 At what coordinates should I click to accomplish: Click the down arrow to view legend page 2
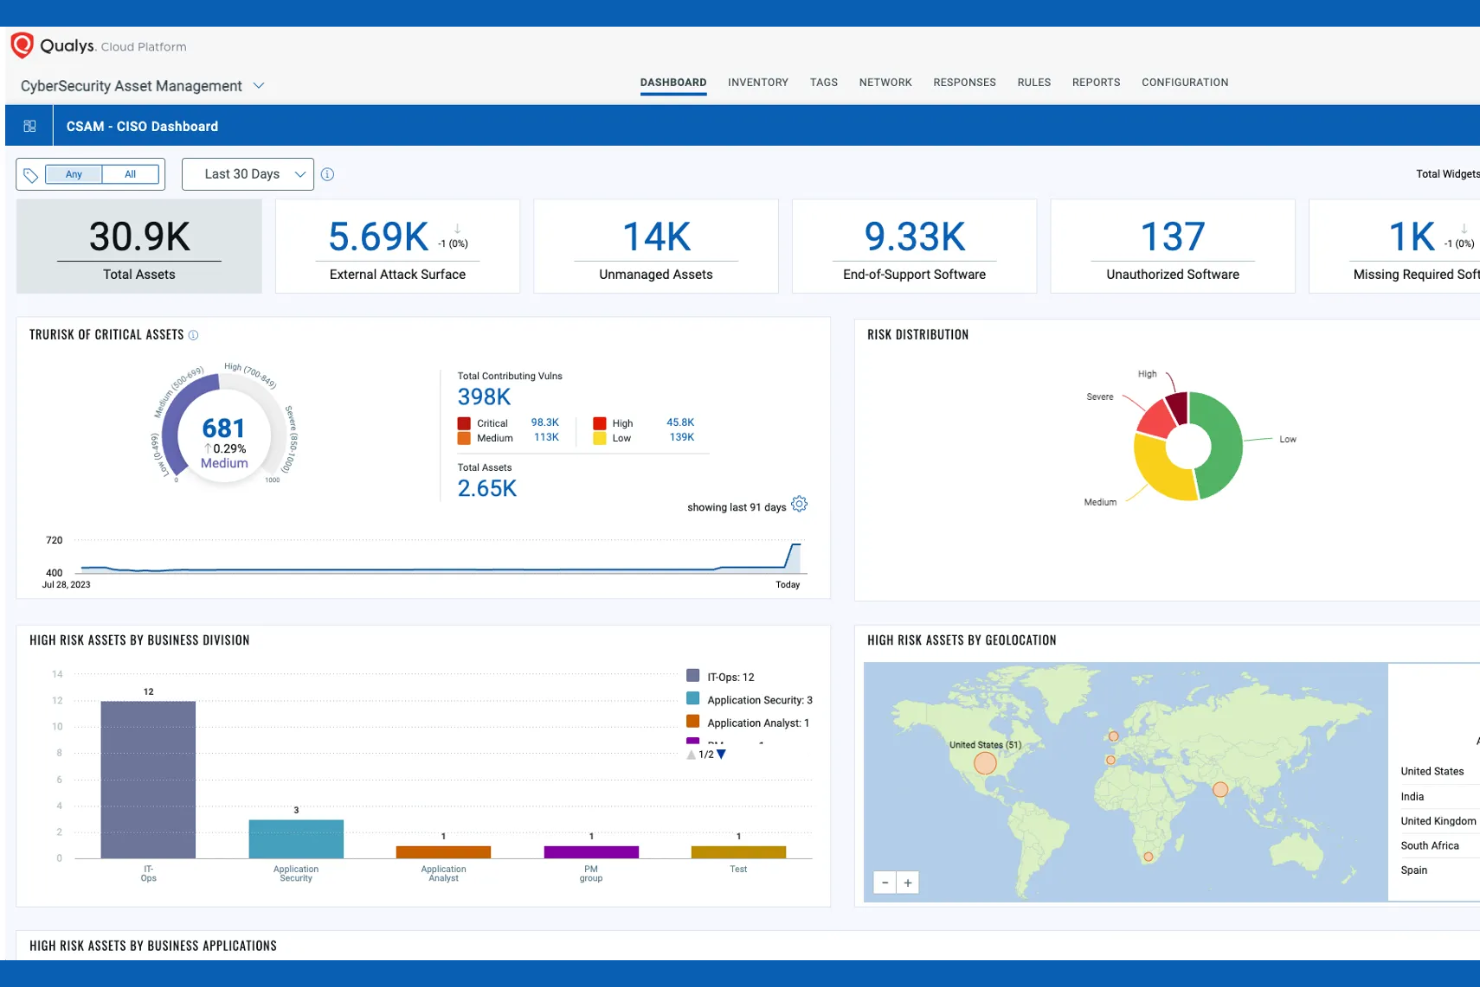pos(721,754)
